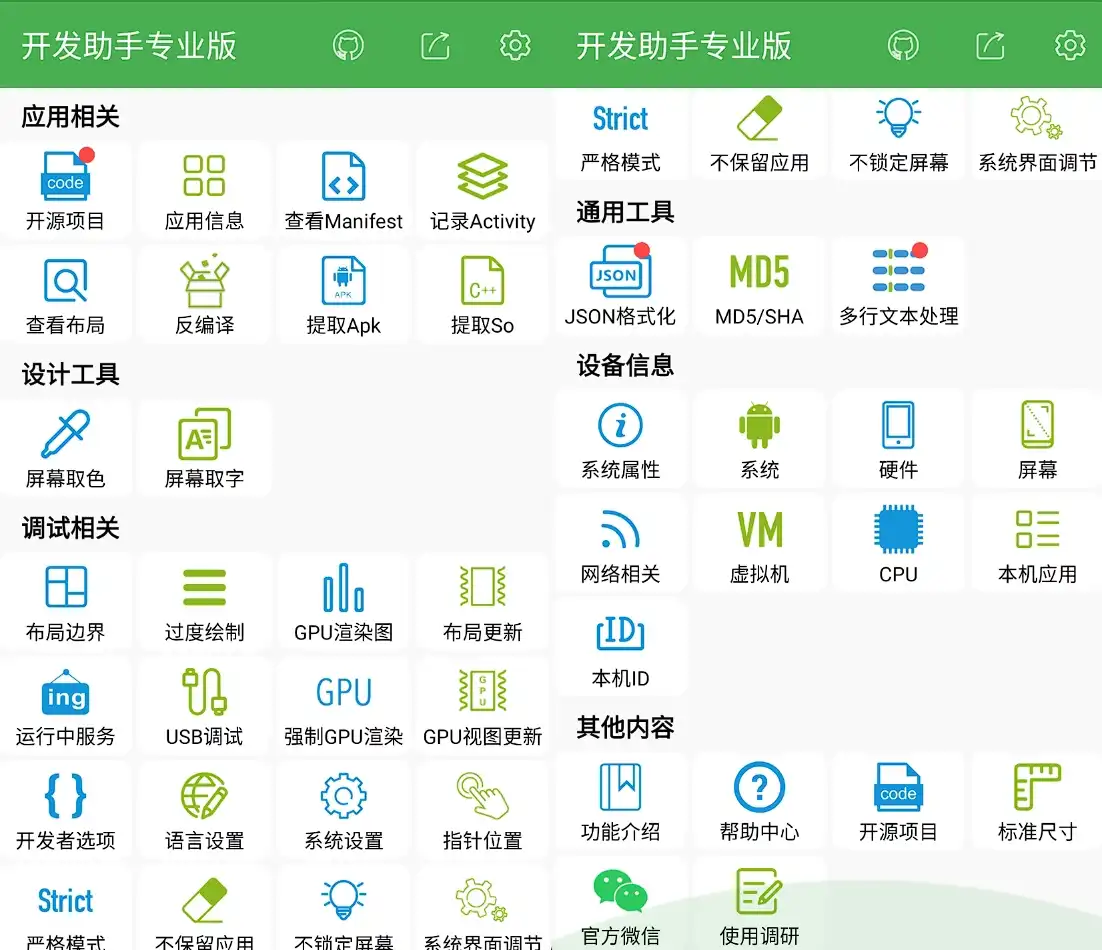Viewport: 1102px width, 950px height.
Task: Open the 网络相关 network info
Action: [621, 544]
